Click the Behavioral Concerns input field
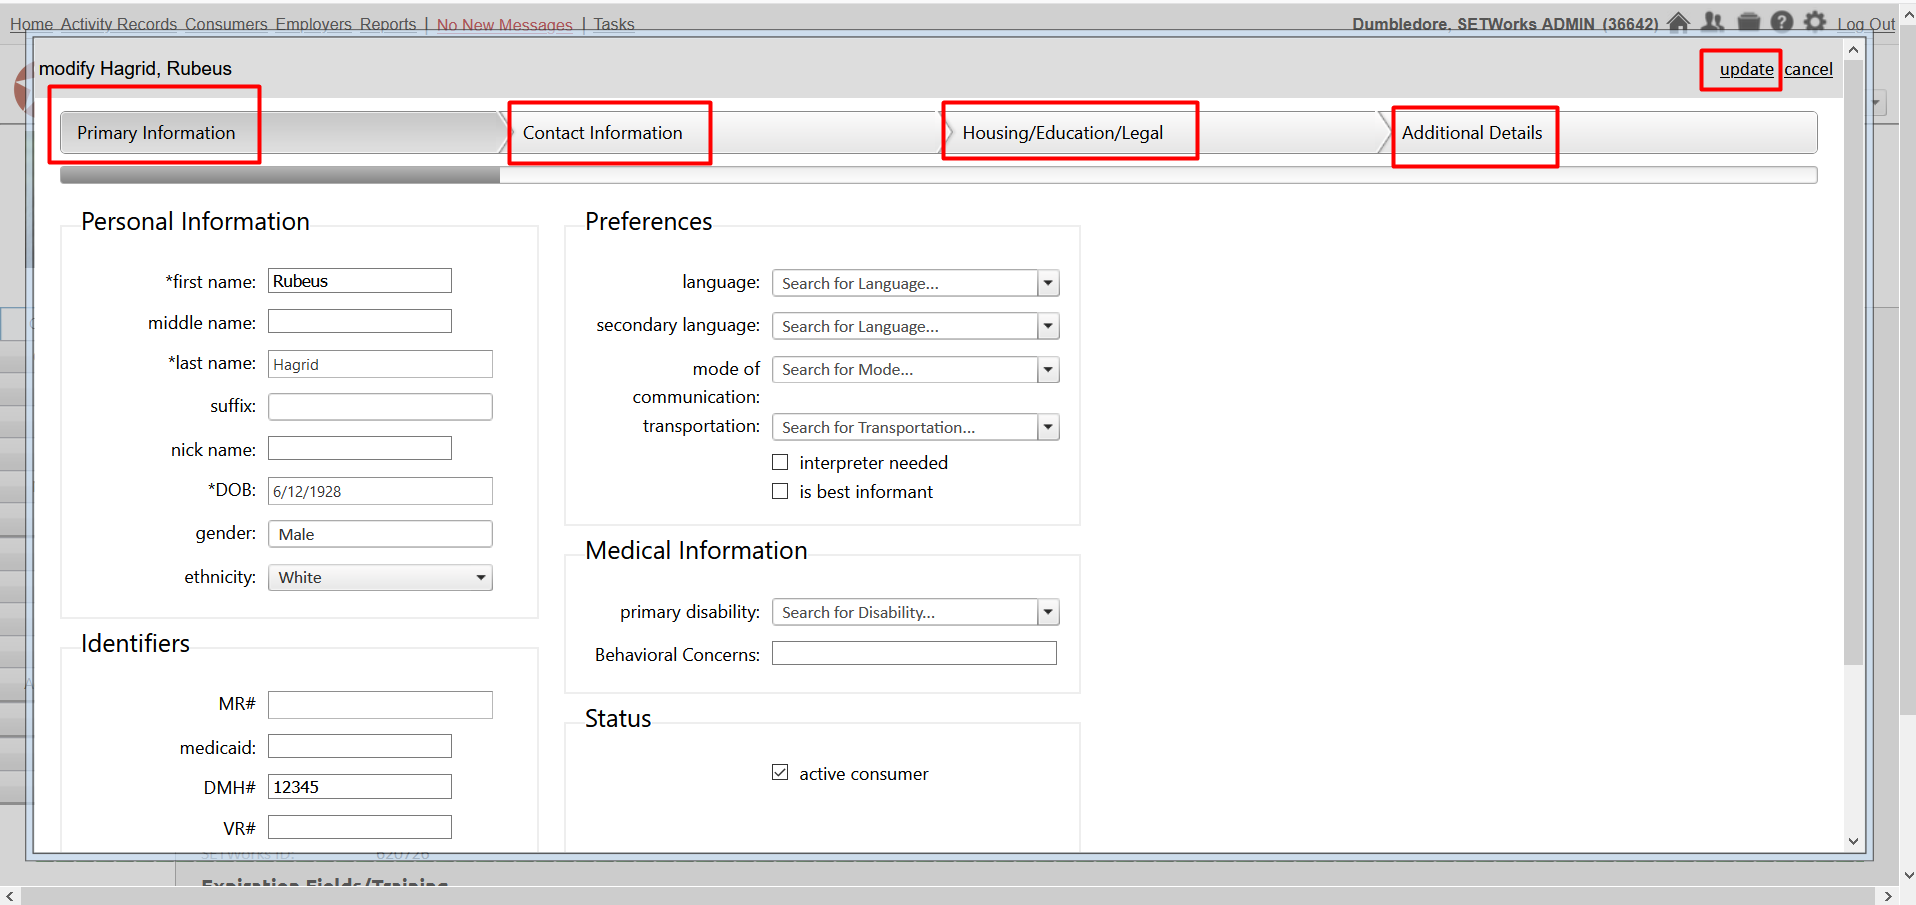Screen dimensions: 1916x905 tap(914, 653)
